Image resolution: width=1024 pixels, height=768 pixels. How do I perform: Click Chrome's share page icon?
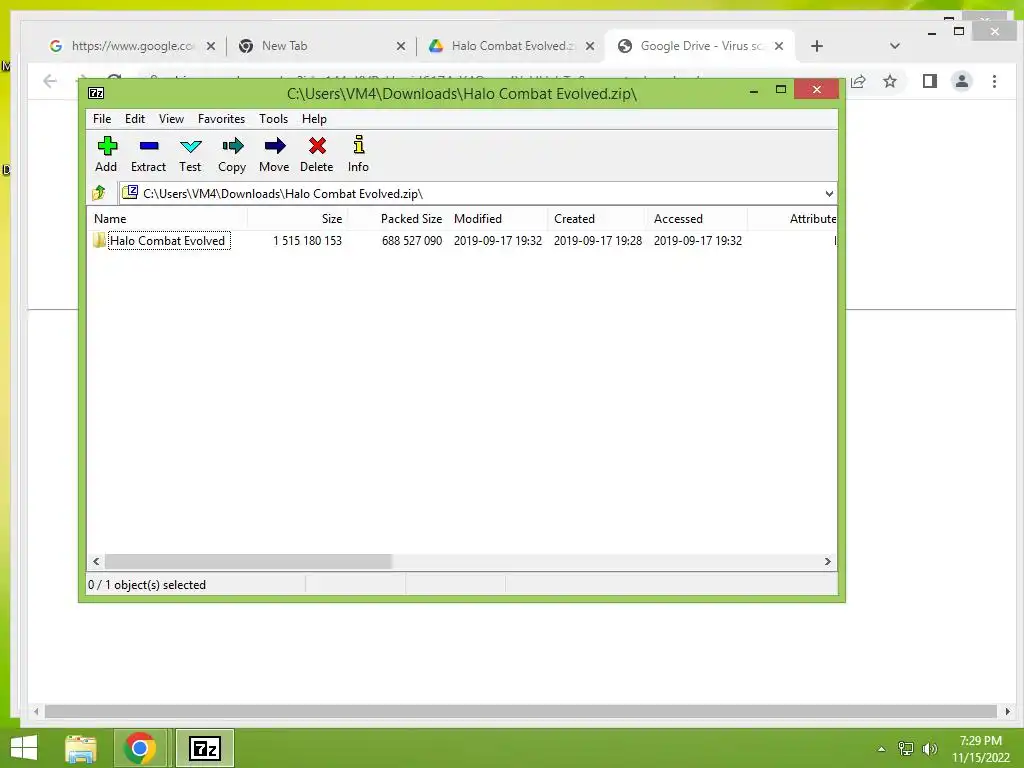tap(858, 81)
